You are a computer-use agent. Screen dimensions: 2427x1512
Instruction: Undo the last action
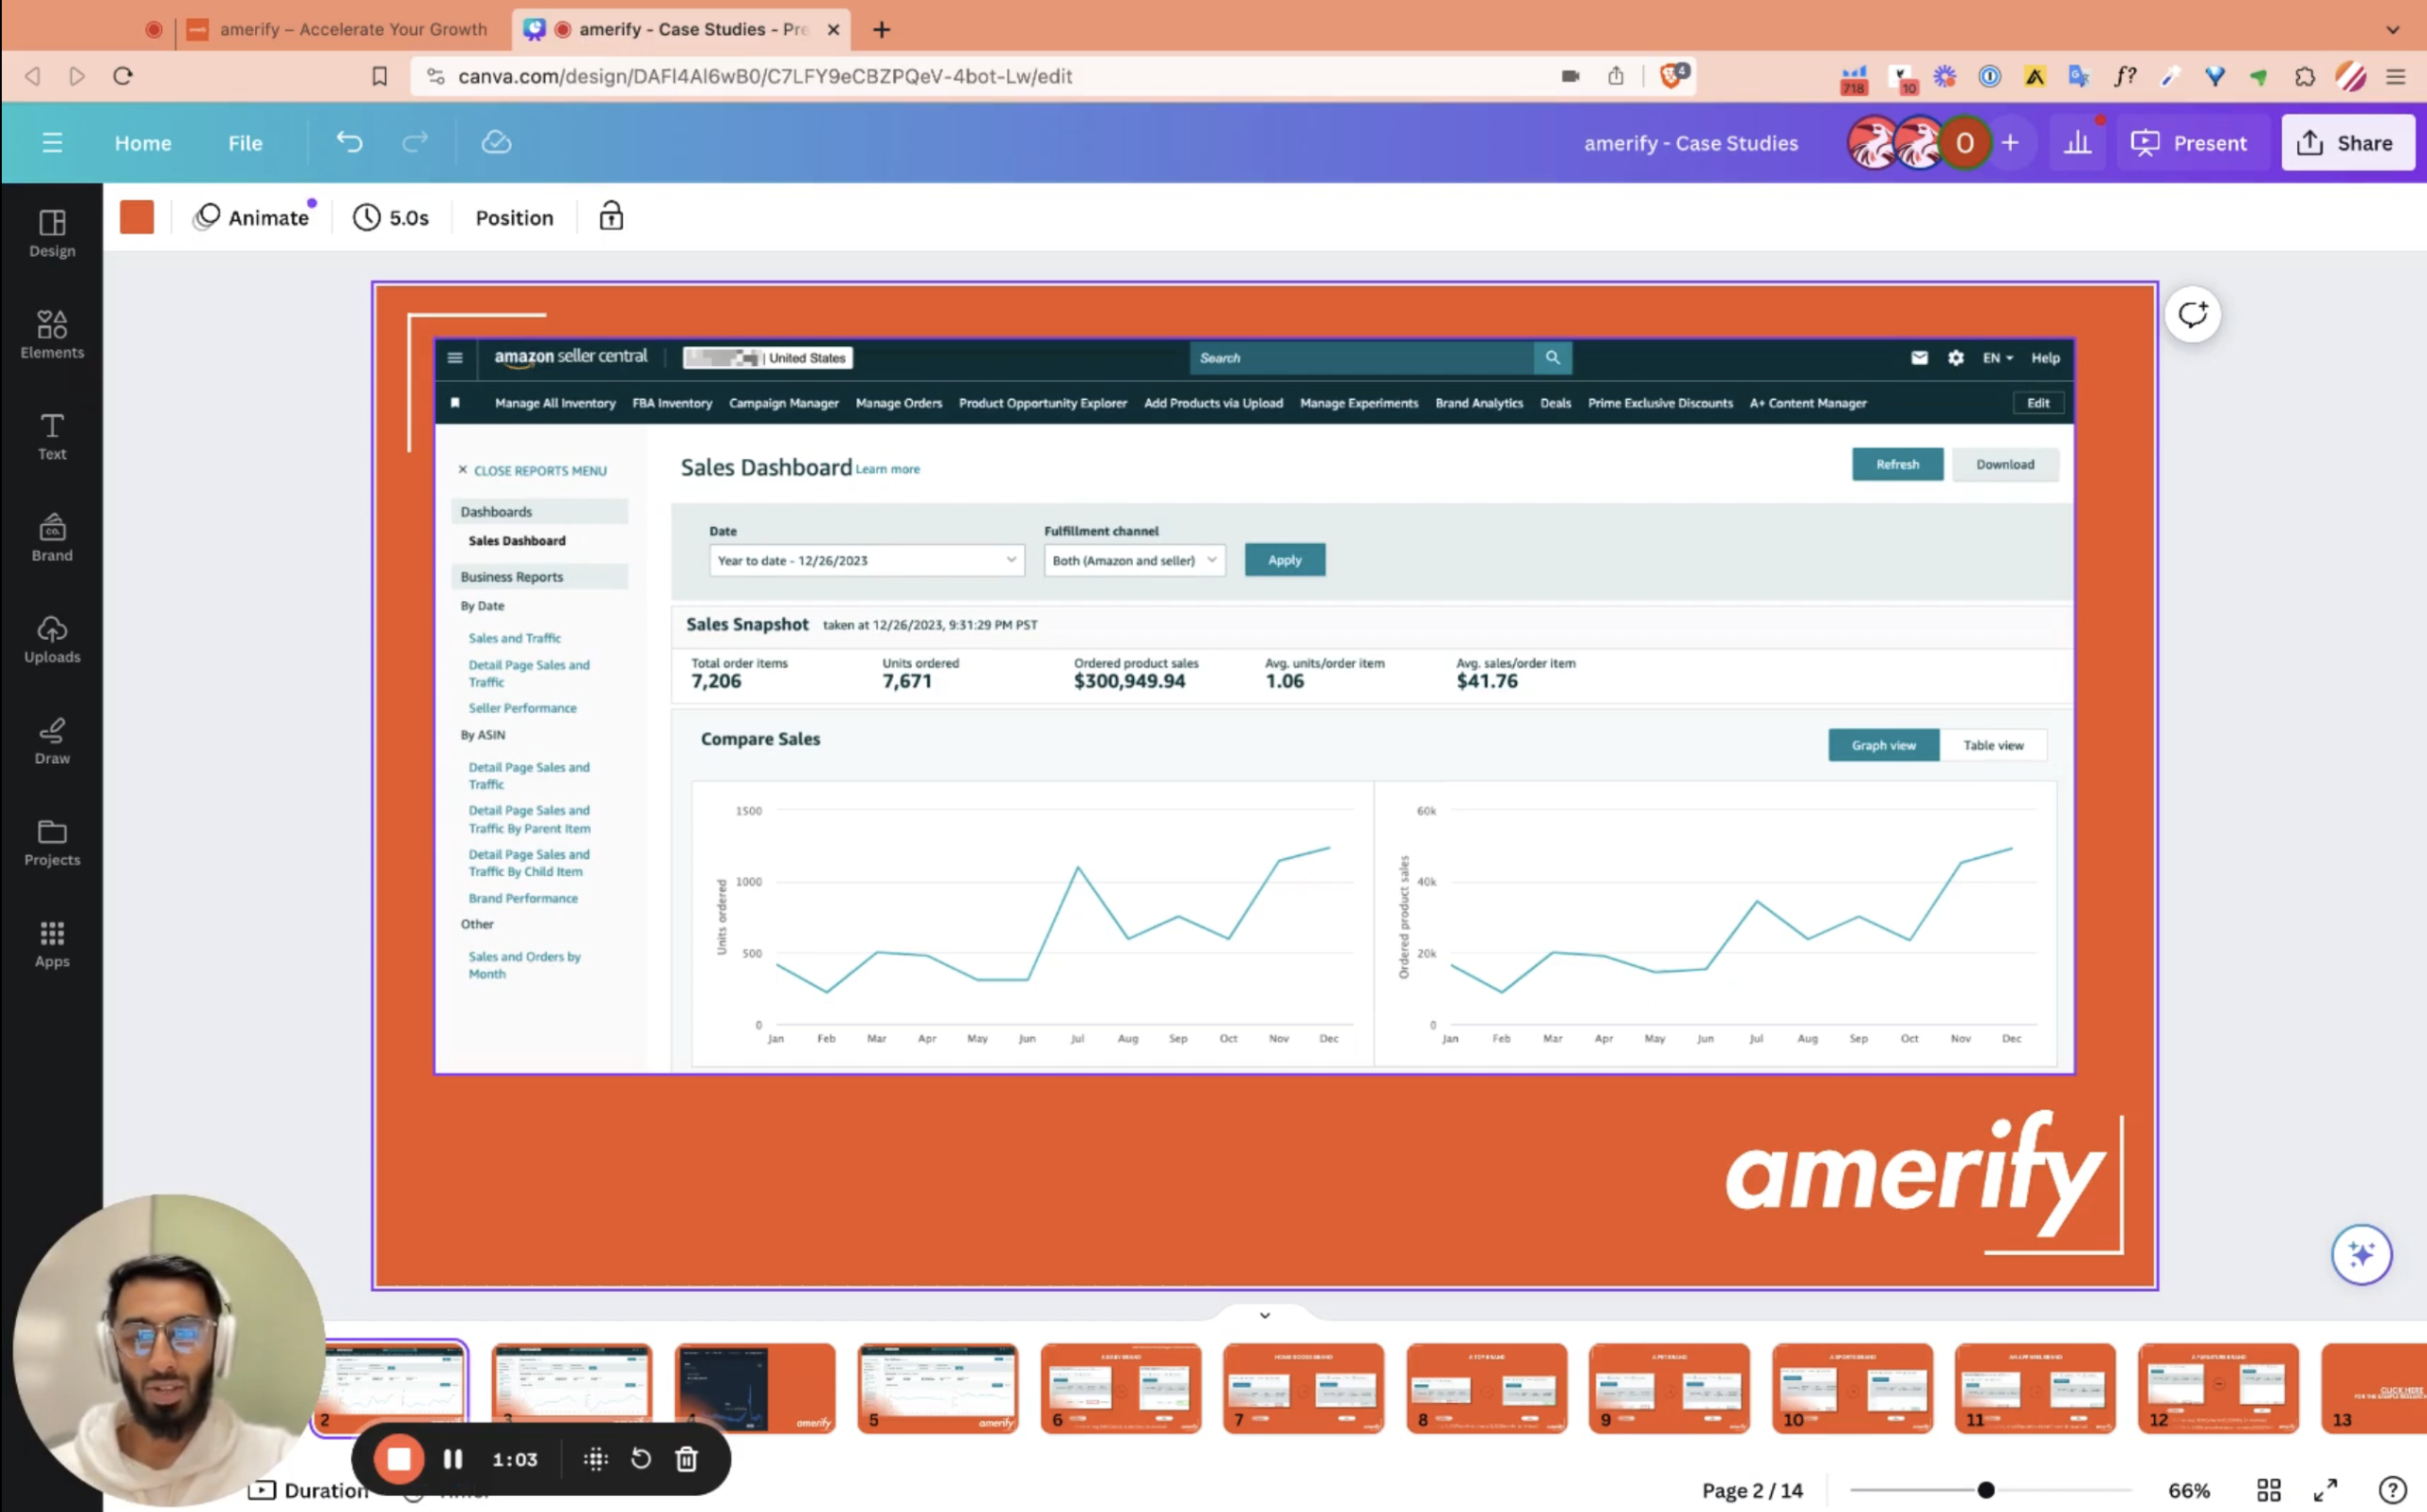pyautogui.click(x=349, y=142)
